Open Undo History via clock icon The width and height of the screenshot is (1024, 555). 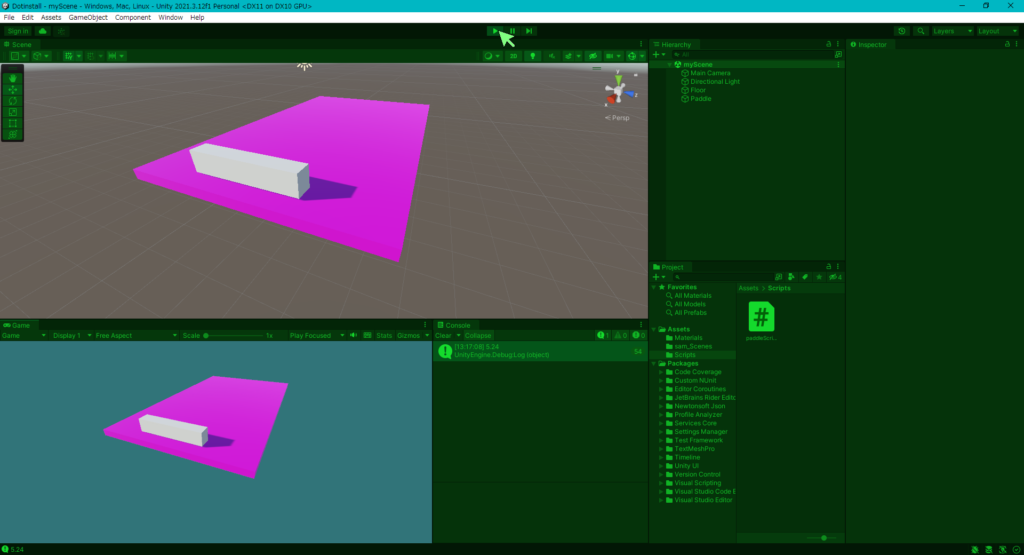pyautogui.click(x=902, y=31)
